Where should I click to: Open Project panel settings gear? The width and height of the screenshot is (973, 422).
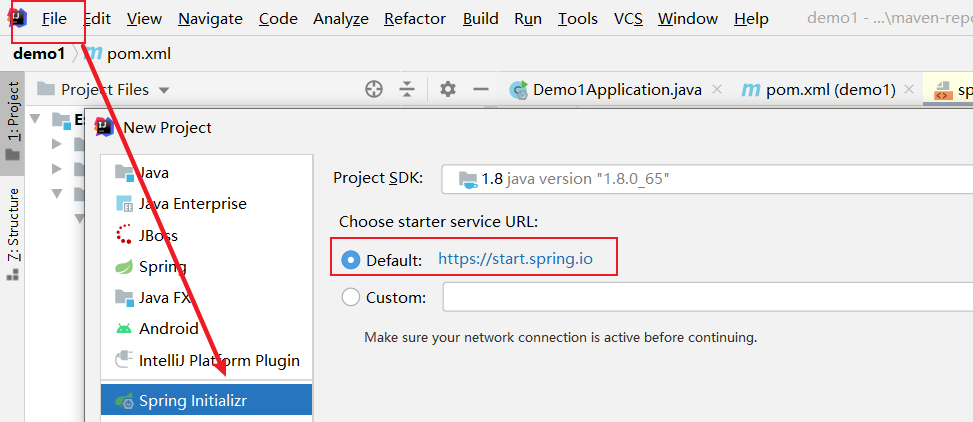(448, 89)
